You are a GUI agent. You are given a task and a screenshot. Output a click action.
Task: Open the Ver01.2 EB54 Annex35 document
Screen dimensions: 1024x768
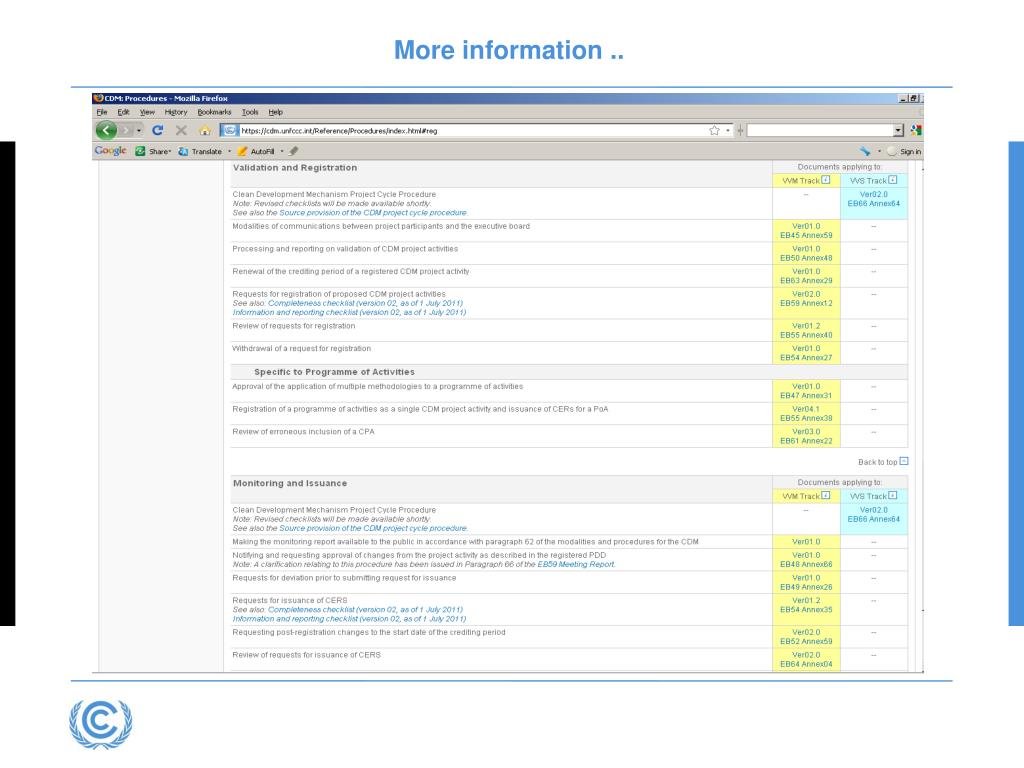(x=806, y=605)
